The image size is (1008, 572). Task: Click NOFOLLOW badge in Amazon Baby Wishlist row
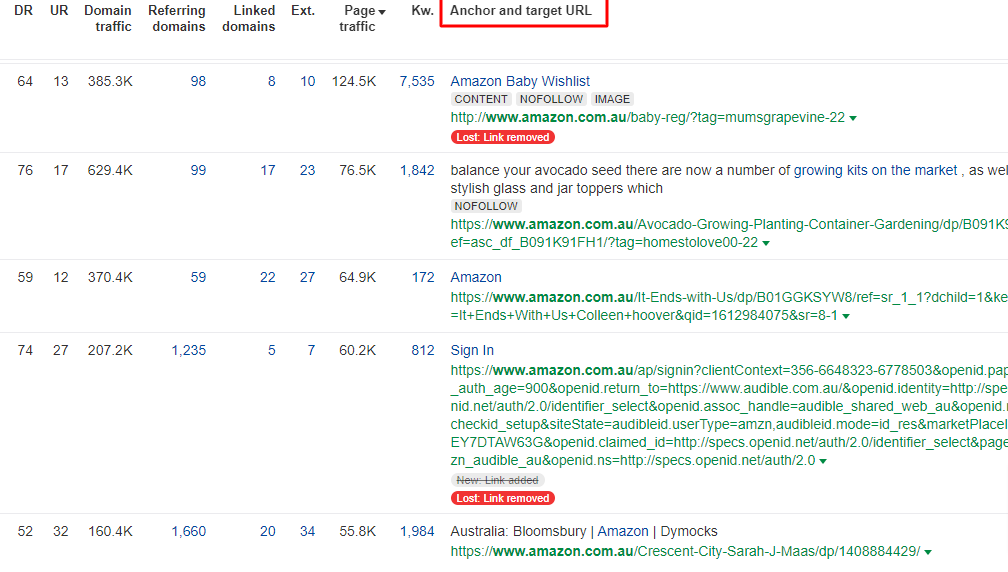[x=551, y=100]
